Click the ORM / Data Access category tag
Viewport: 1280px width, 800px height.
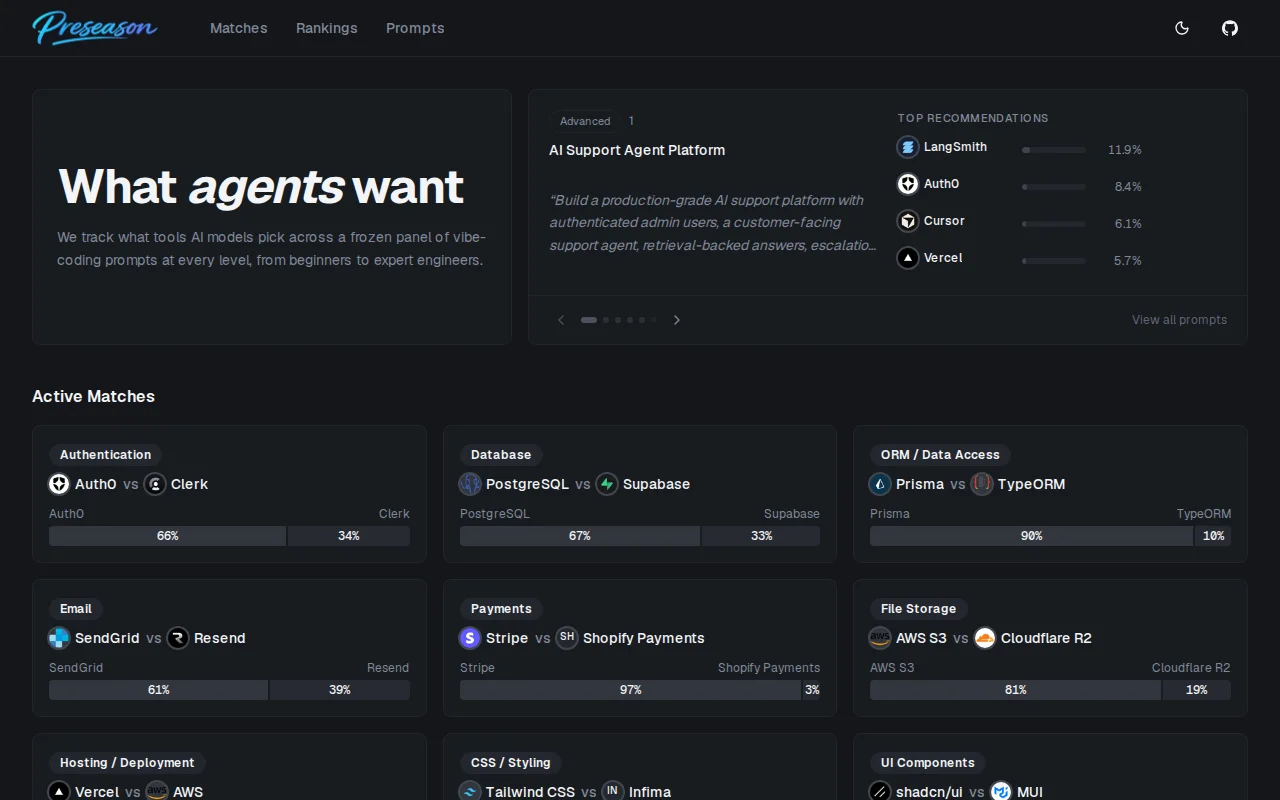940,455
